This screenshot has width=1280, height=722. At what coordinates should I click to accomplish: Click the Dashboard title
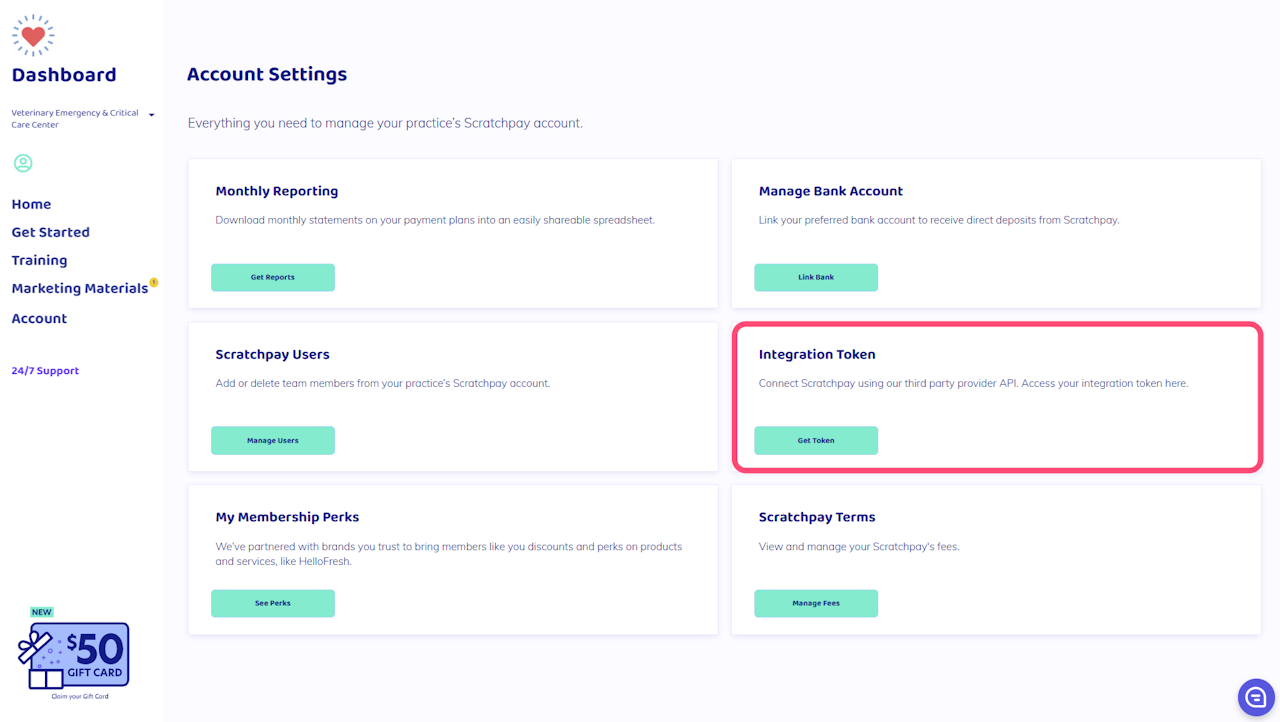click(x=64, y=75)
